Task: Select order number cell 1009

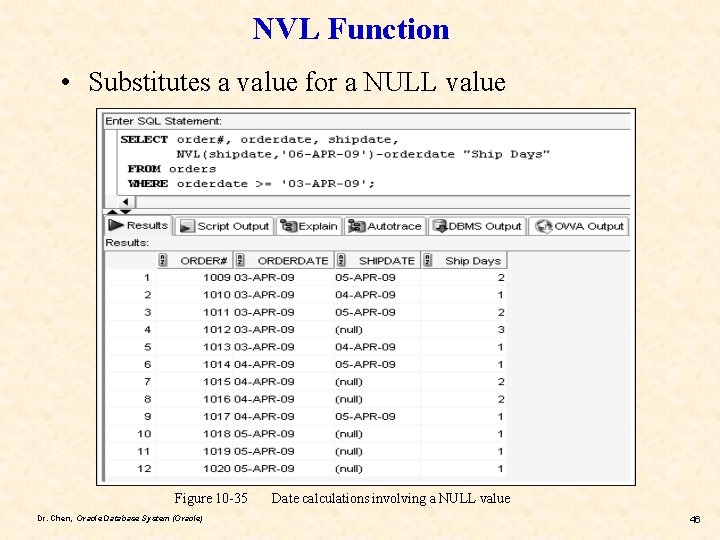Action: tap(216, 277)
